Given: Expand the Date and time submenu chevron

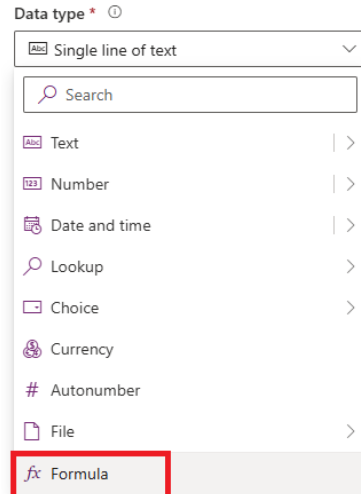Looking at the screenshot, I should coord(350,225).
